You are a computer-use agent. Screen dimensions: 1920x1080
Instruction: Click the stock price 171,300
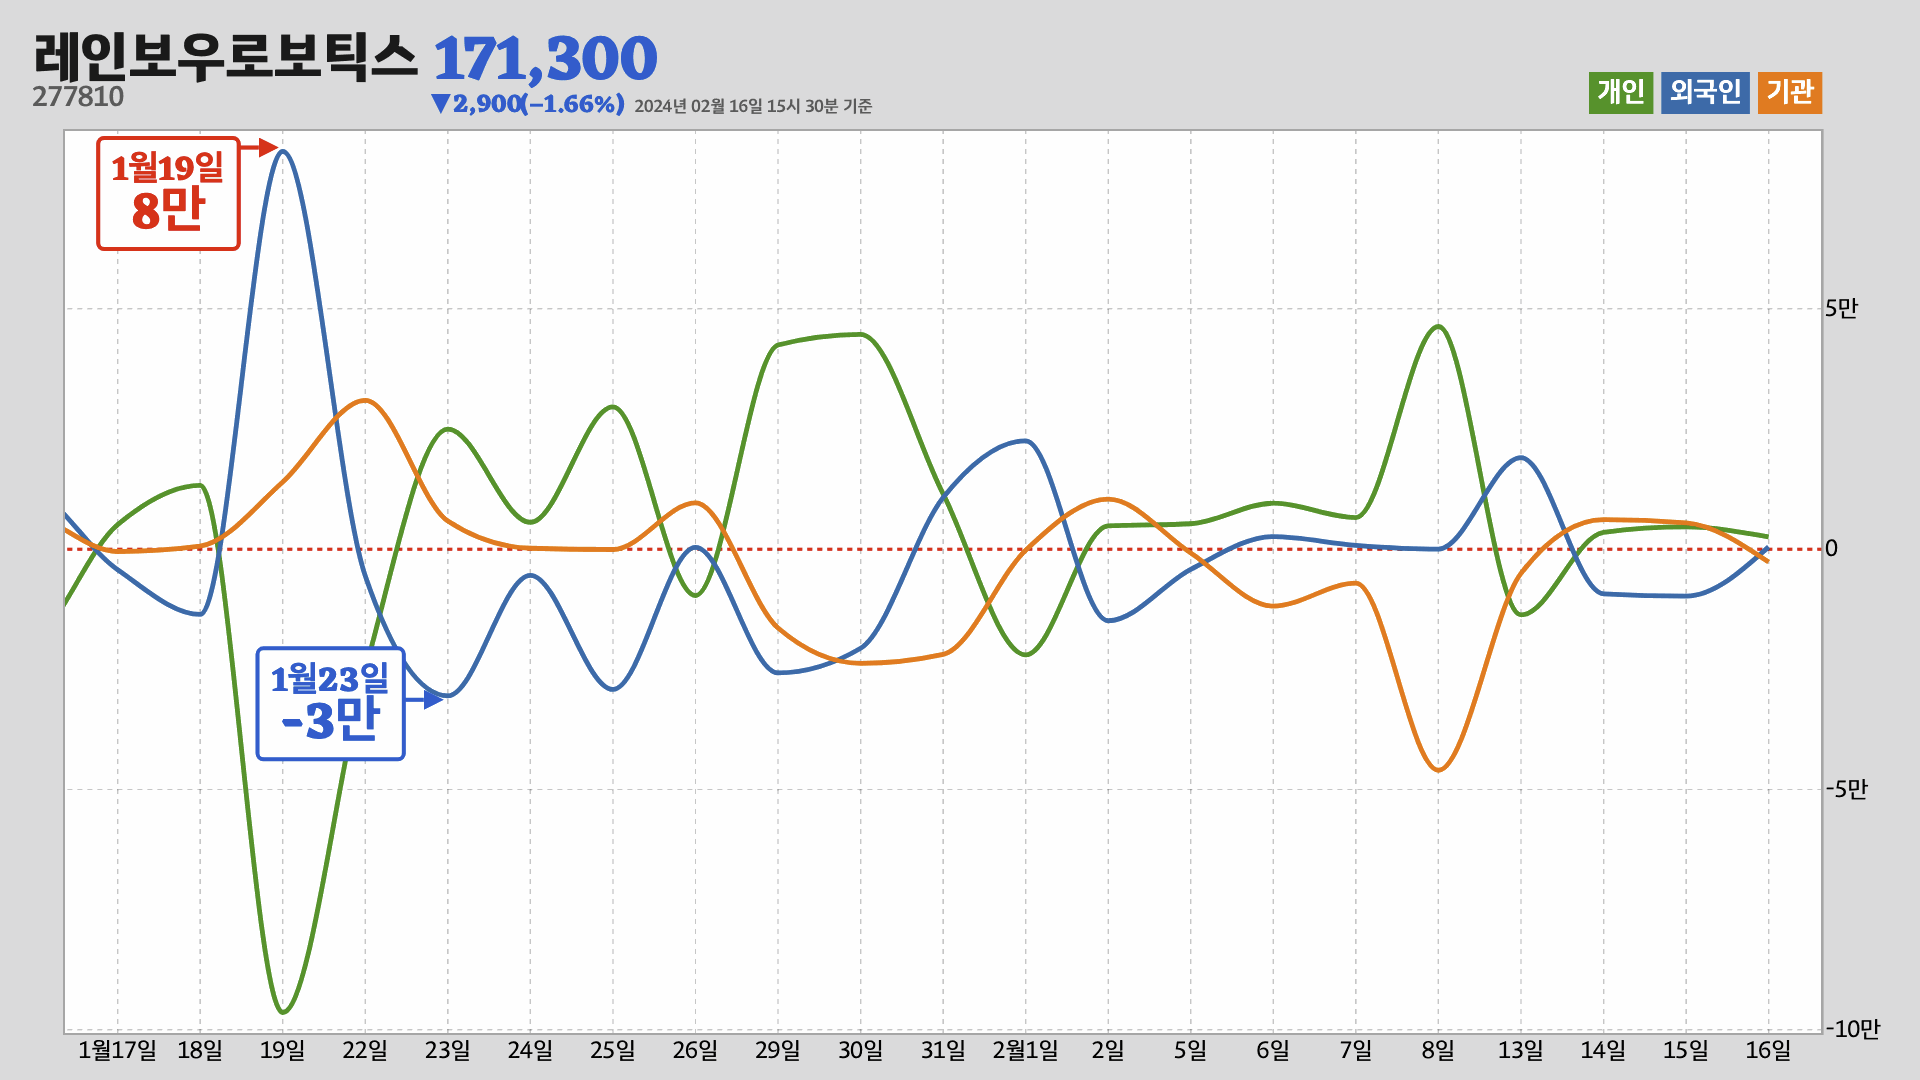pyautogui.click(x=545, y=59)
